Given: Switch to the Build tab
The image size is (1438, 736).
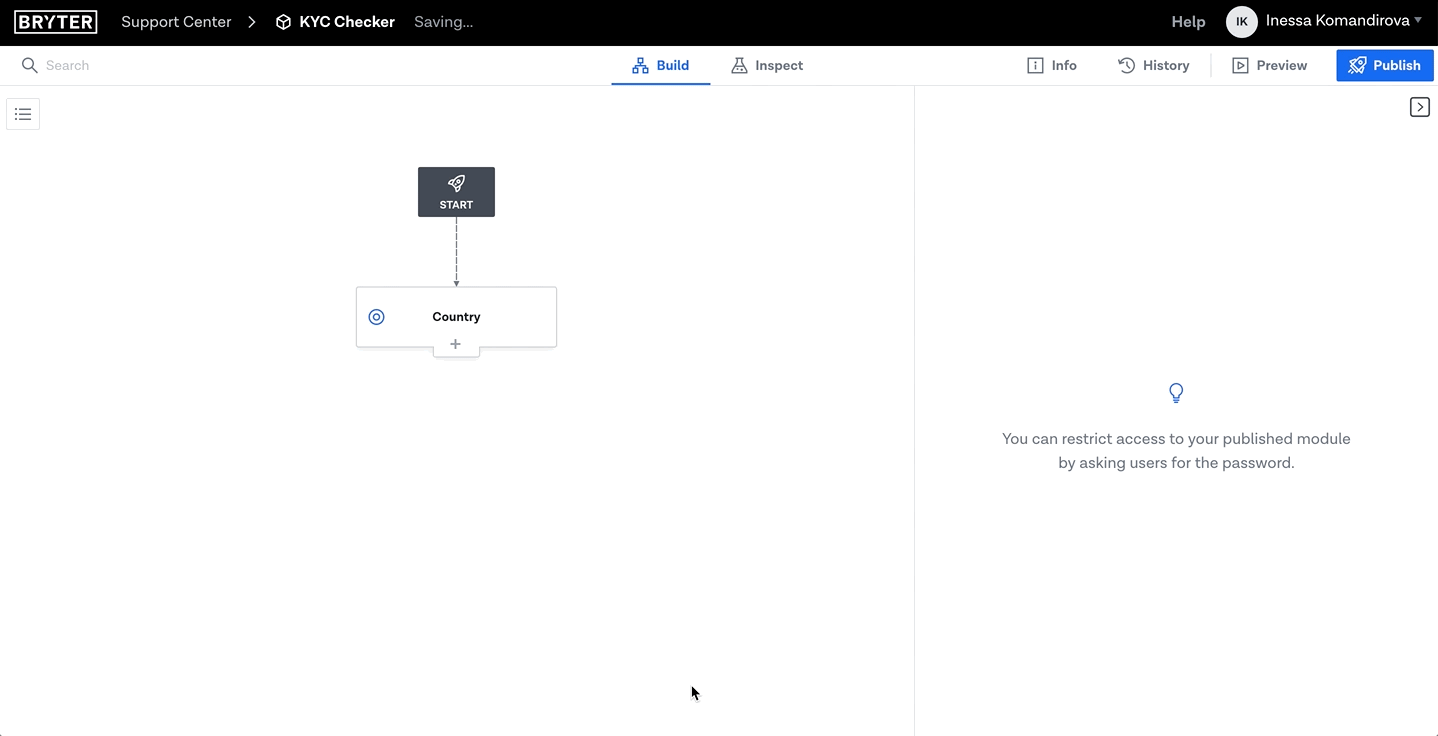Looking at the screenshot, I should (x=661, y=66).
